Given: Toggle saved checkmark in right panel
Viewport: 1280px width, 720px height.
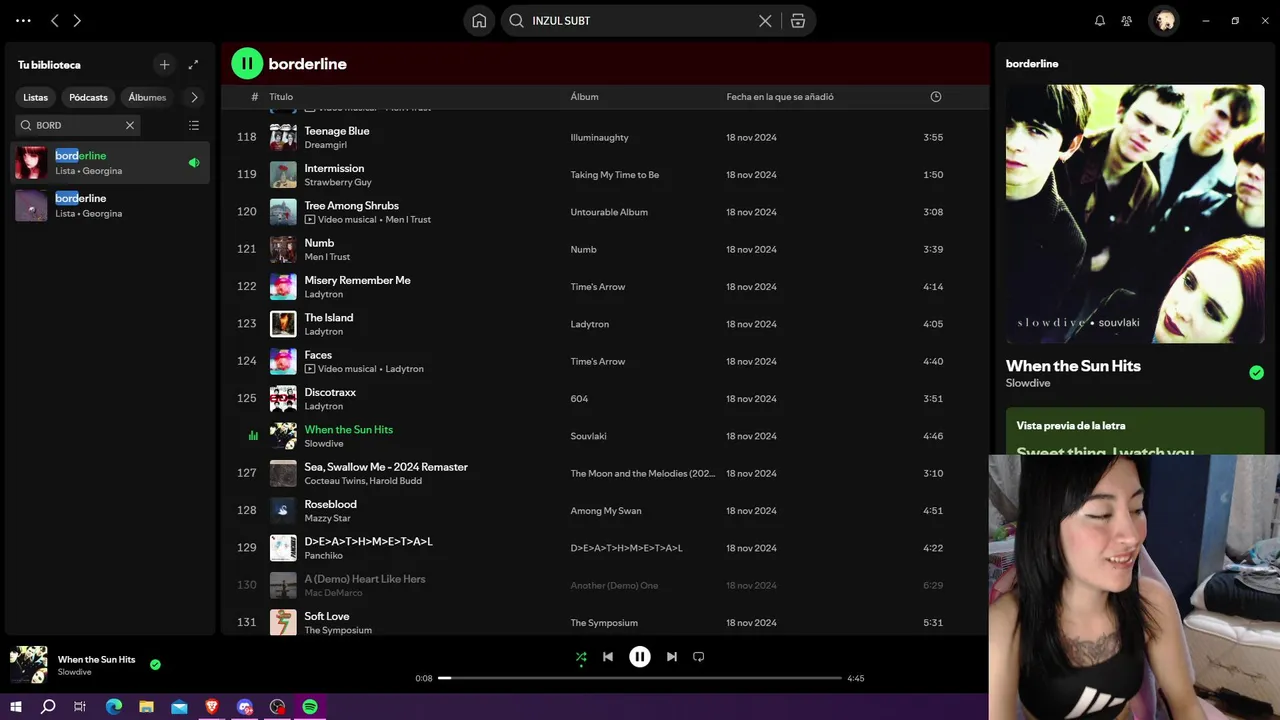Looking at the screenshot, I should (x=1256, y=372).
